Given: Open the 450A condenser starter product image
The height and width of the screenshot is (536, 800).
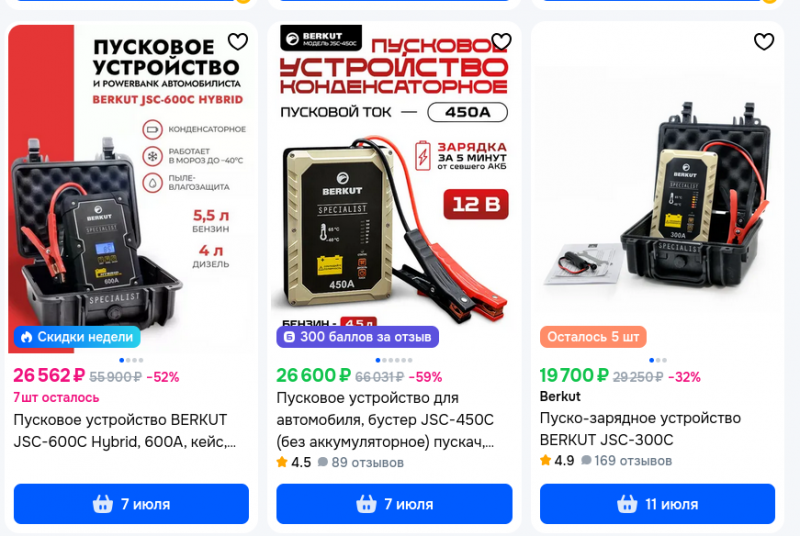Looking at the screenshot, I should click(x=394, y=189).
